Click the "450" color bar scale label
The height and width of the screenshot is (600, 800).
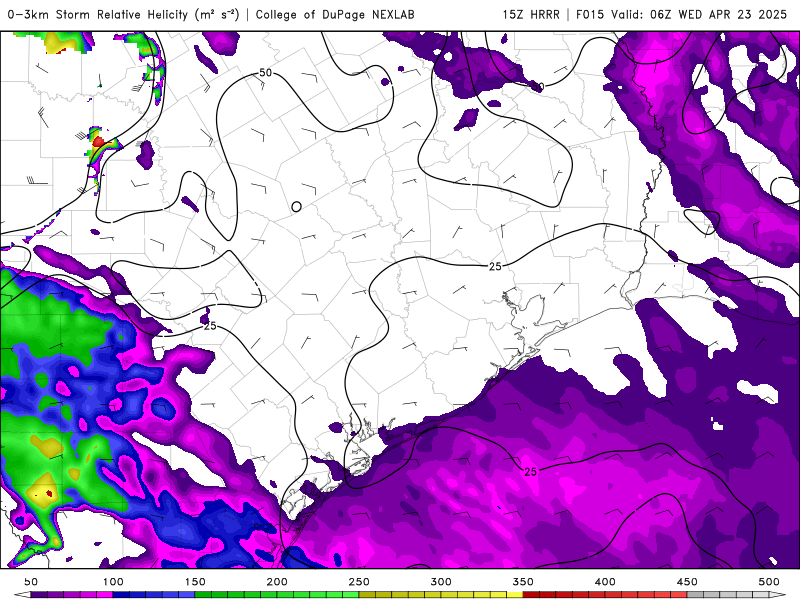687,582
